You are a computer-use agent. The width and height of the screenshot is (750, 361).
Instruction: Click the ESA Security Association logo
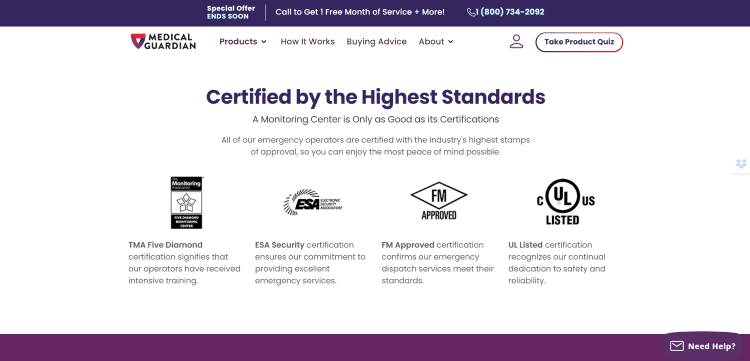pyautogui.click(x=312, y=202)
